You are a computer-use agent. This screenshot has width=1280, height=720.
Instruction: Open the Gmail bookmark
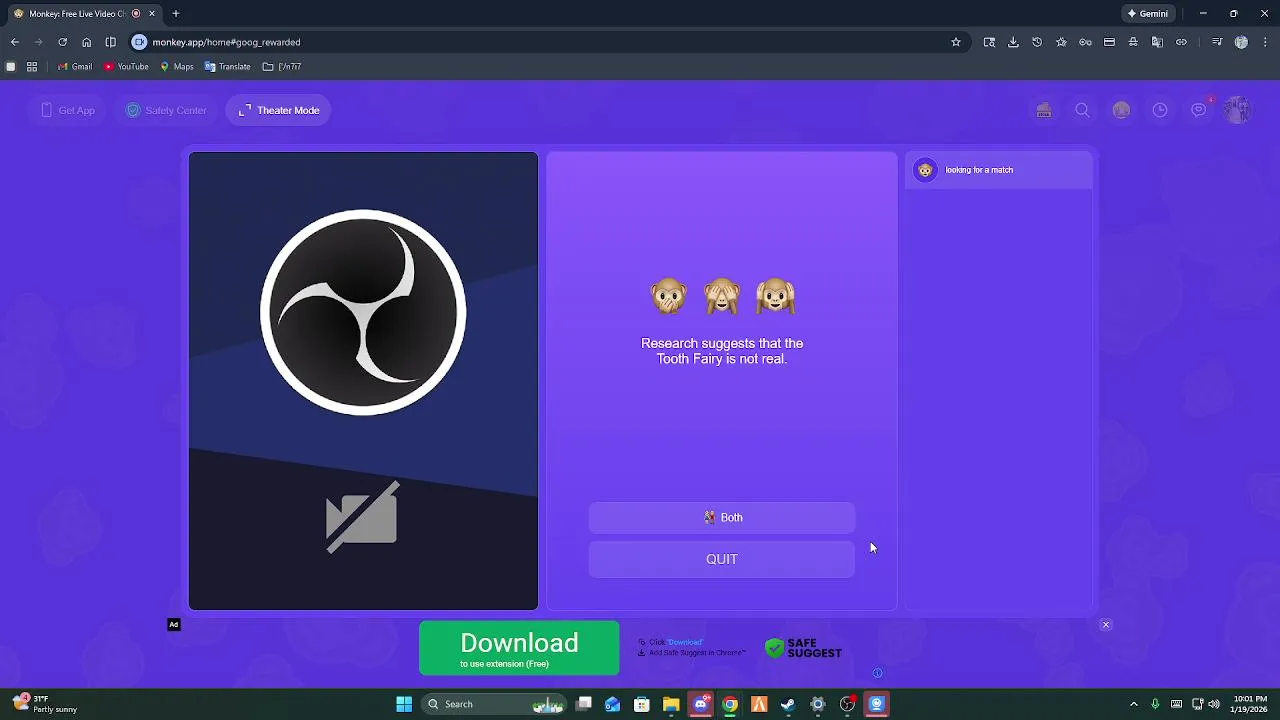click(74, 67)
